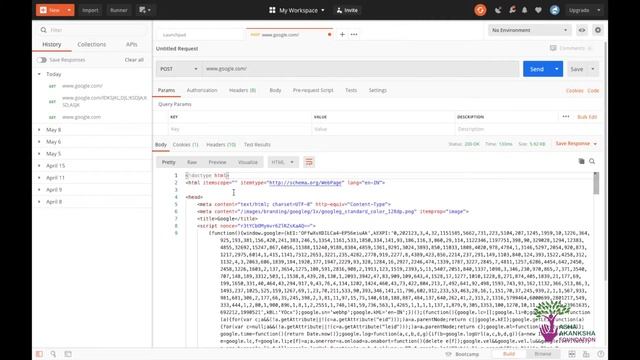The height and width of the screenshot is (360, 640).
Task: Toggle the sidebar icon in status bar
Action: pos(39,354)
